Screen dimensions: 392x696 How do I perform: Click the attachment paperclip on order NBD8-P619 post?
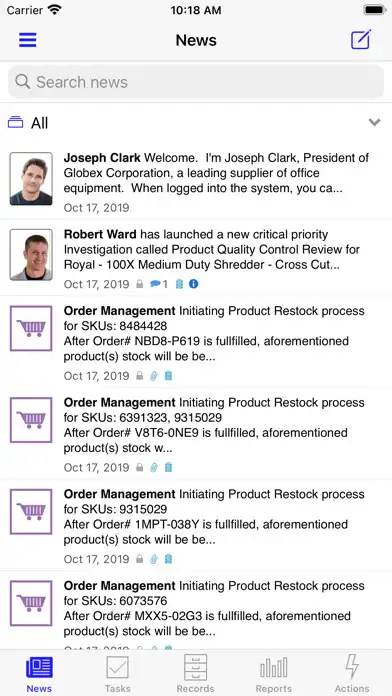(x=154, y=376)
